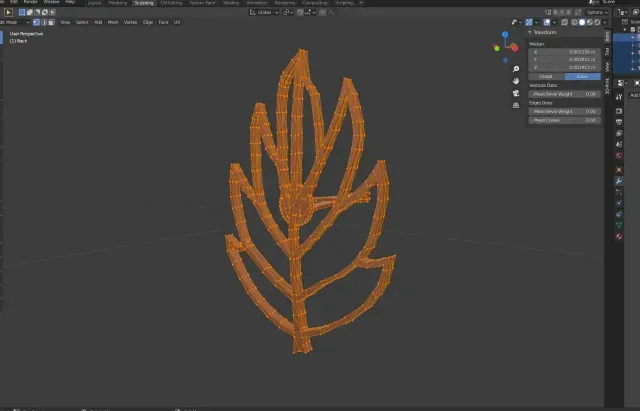Open the Item sidebar tab
640x411 pixels.
click(x=607, y=36)
